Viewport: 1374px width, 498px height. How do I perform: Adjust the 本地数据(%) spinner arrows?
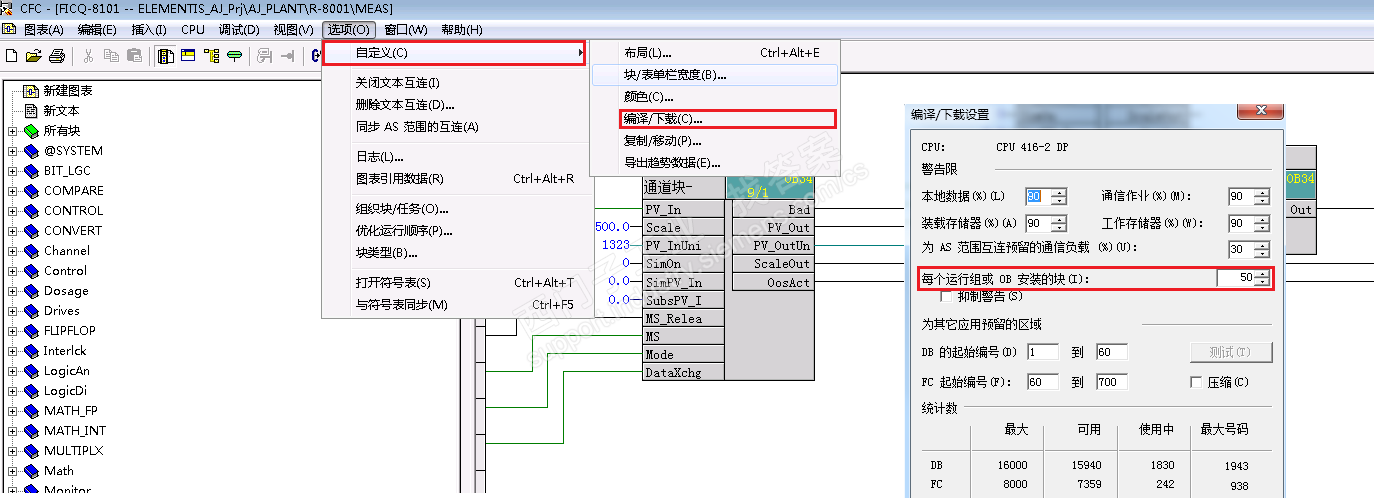[x=1059, y=197]
